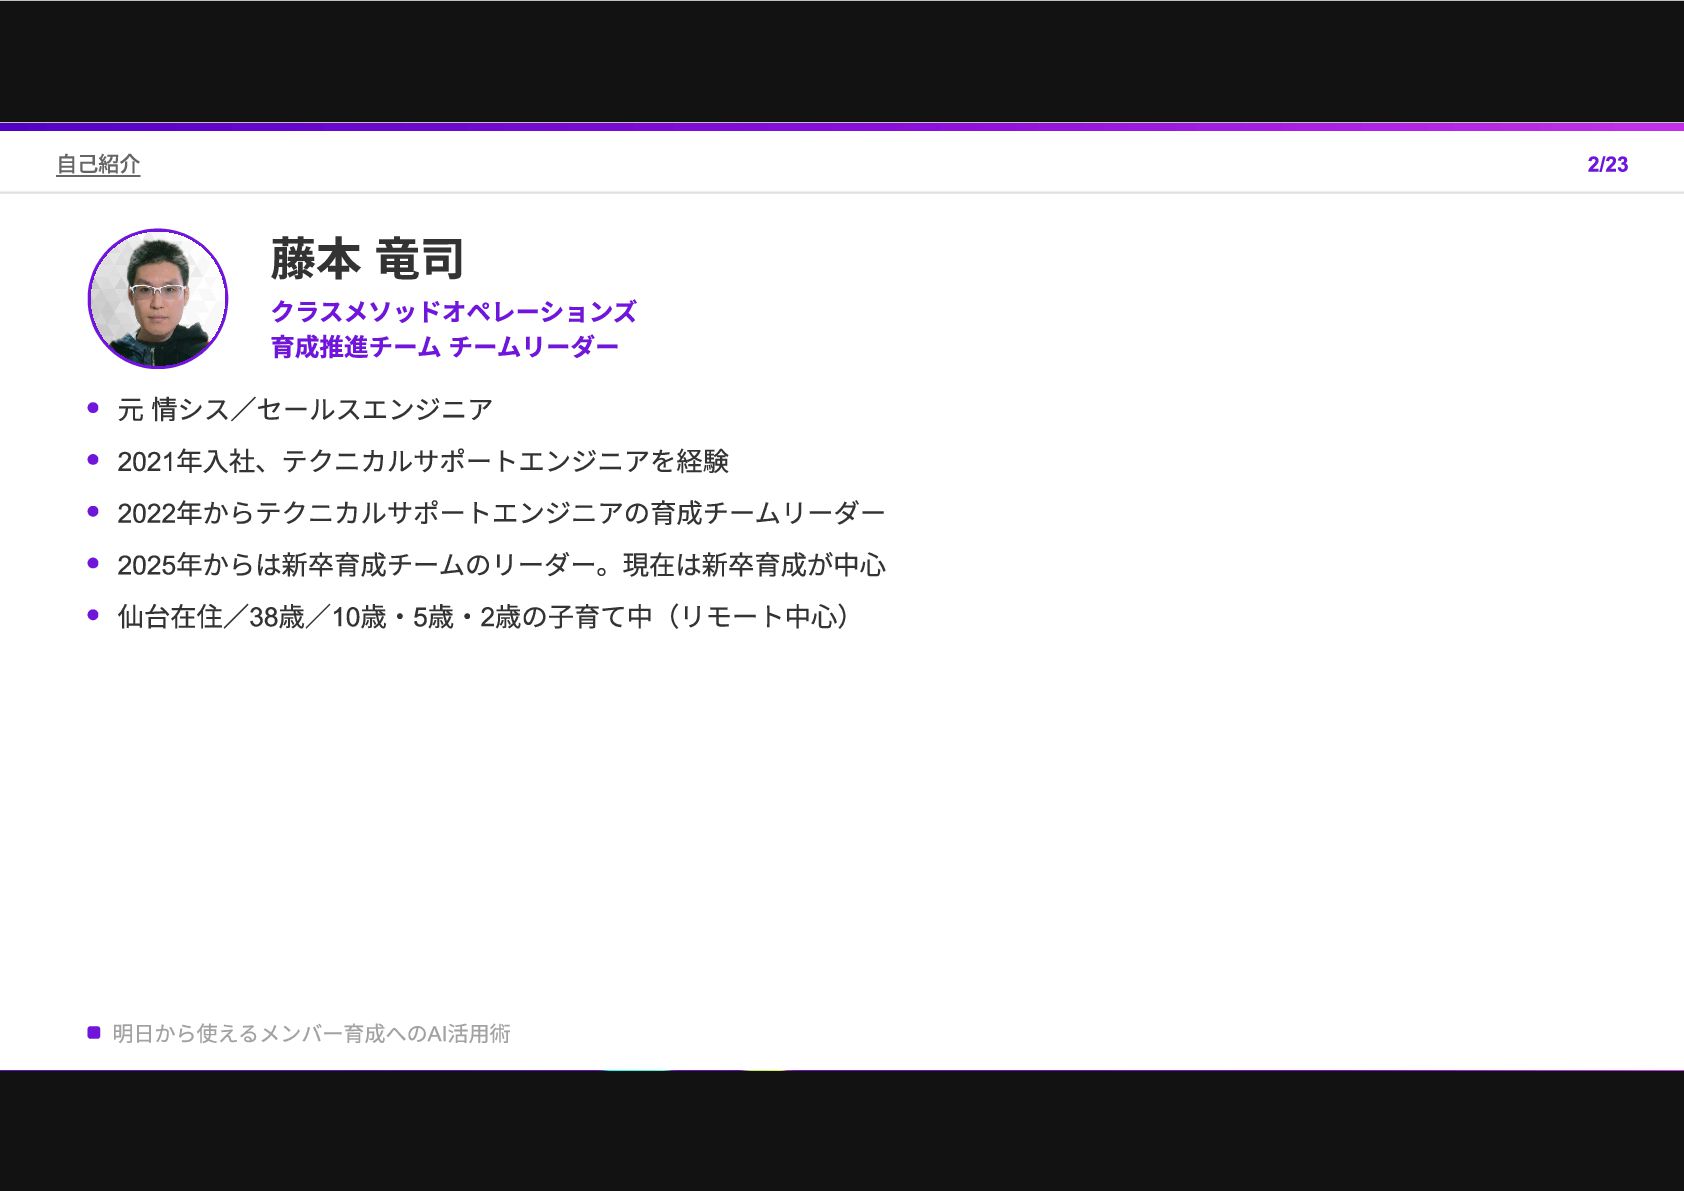Viewport: 1684px width, 1191px height.
Task: Select the 仙台在住／38歳 bullet line
Action: pyautogui.click(x=484, y=617)
